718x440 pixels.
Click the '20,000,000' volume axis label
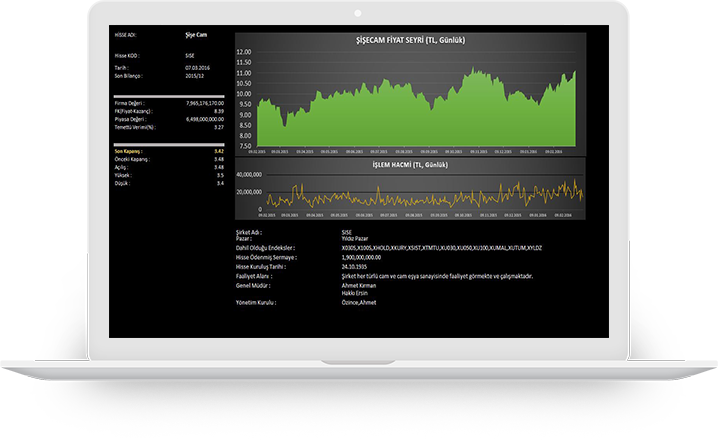[x=249, y=192]
